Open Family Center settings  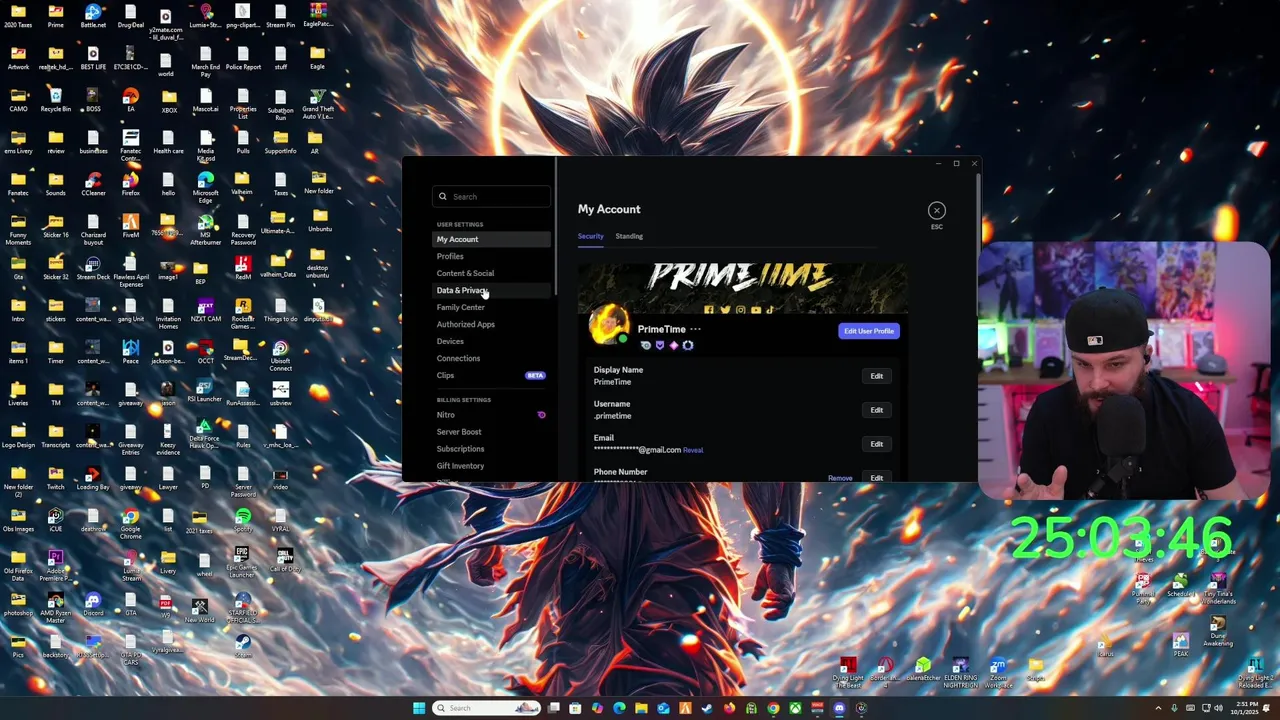(491, 307)
